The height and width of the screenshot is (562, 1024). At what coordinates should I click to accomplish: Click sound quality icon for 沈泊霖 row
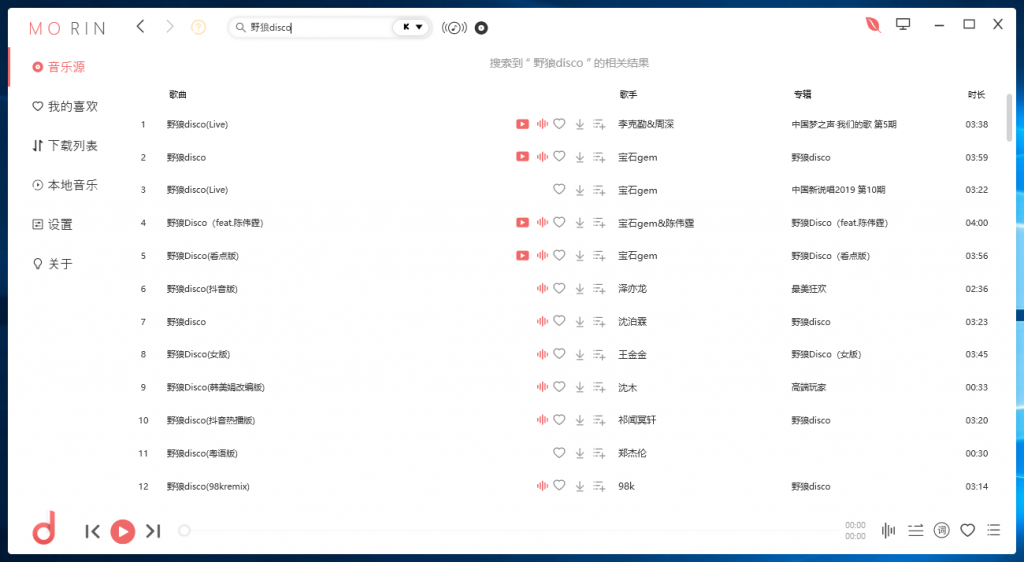click(542, 321)
